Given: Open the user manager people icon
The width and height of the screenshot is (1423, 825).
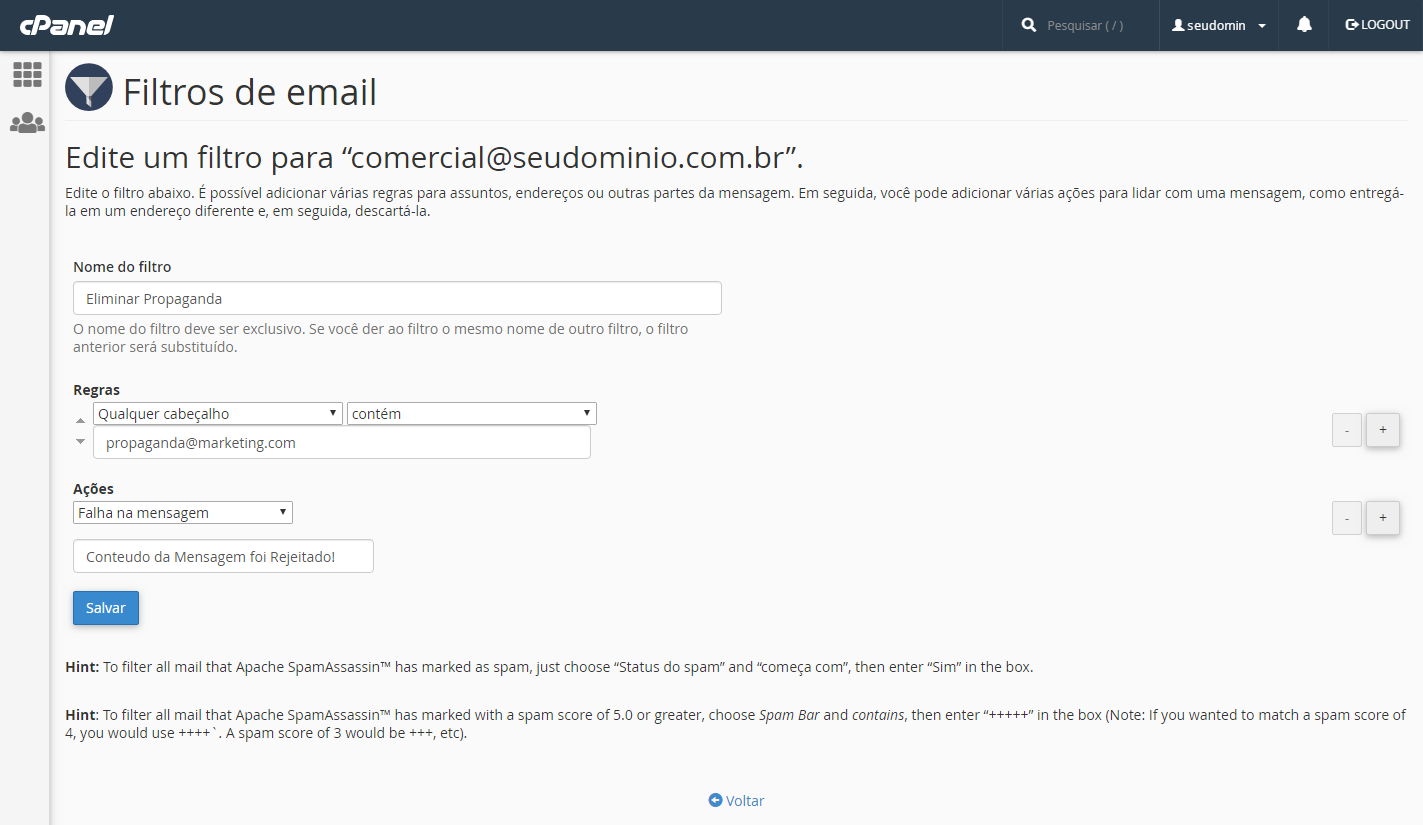Looking at the screenshot, I should point(27,123).
